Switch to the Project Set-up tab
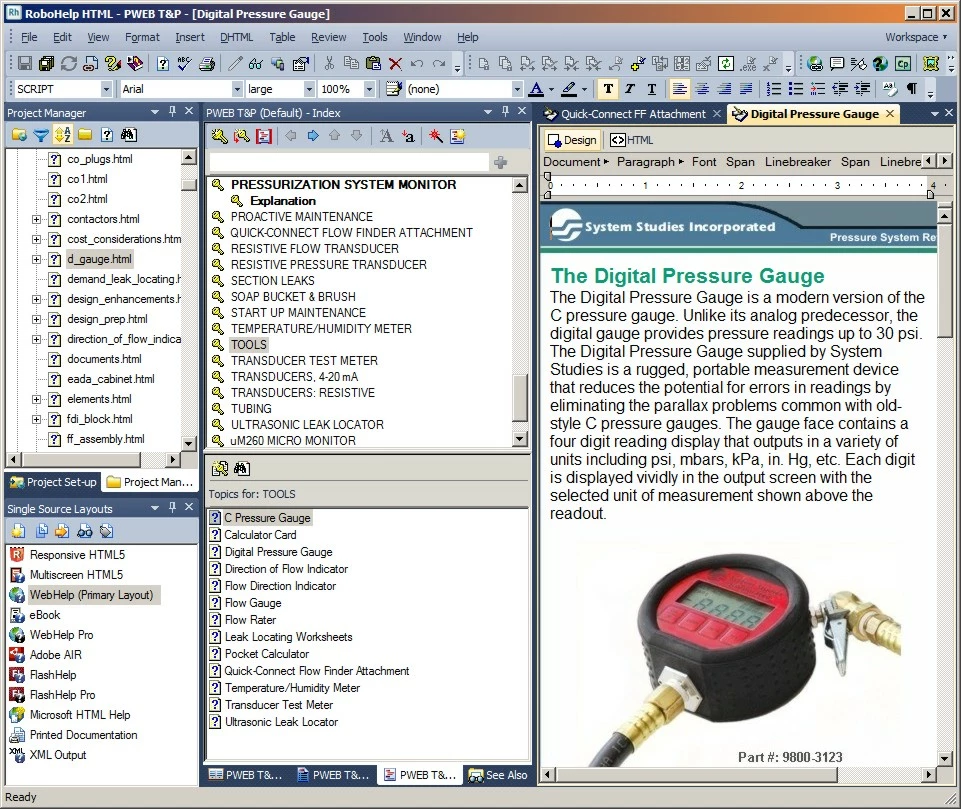Viewport: 961px width, 809px height. tap(53, 482)
